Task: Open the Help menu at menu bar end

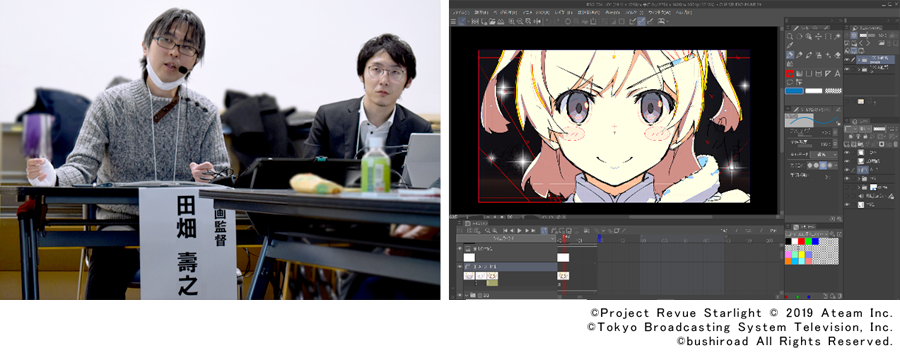Action: pyautogui.click(x=684, y=13)
